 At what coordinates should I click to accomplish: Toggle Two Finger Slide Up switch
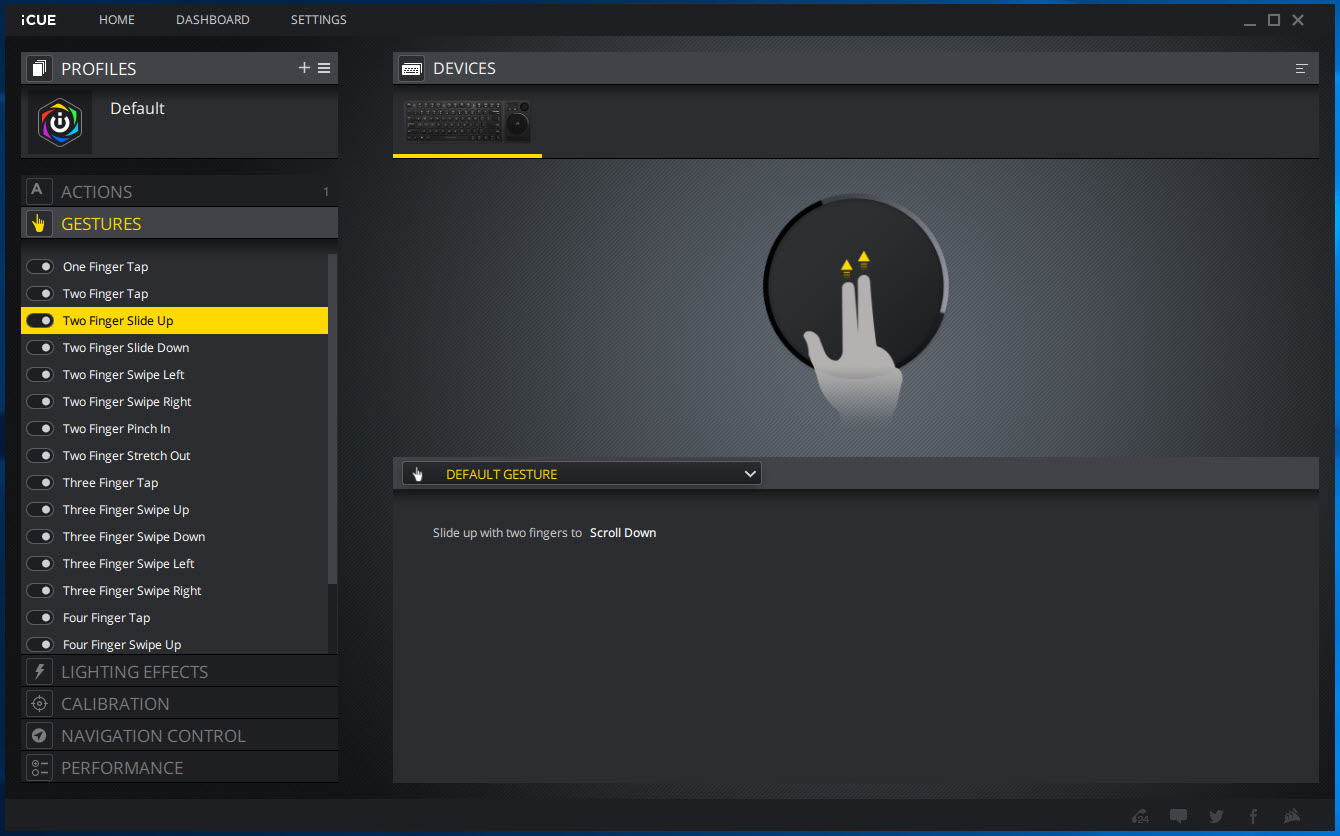click(x=40, y=321)
